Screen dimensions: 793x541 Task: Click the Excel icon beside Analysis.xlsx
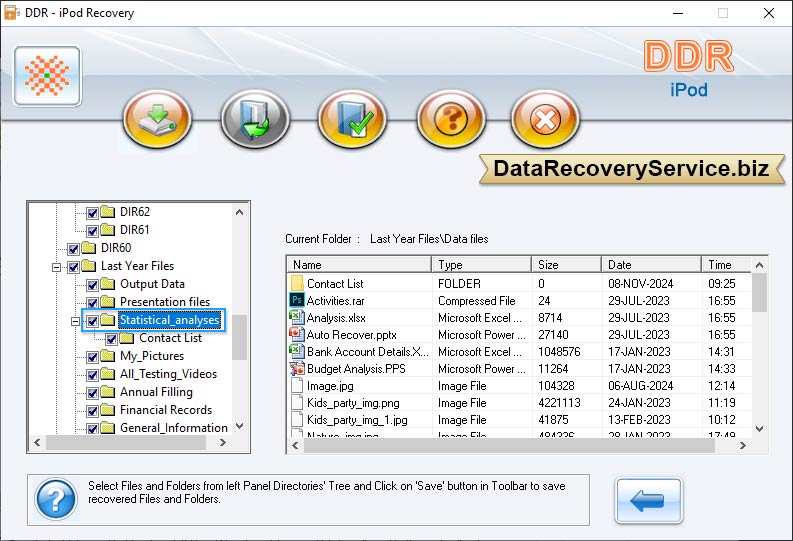[x=296, y=318]
